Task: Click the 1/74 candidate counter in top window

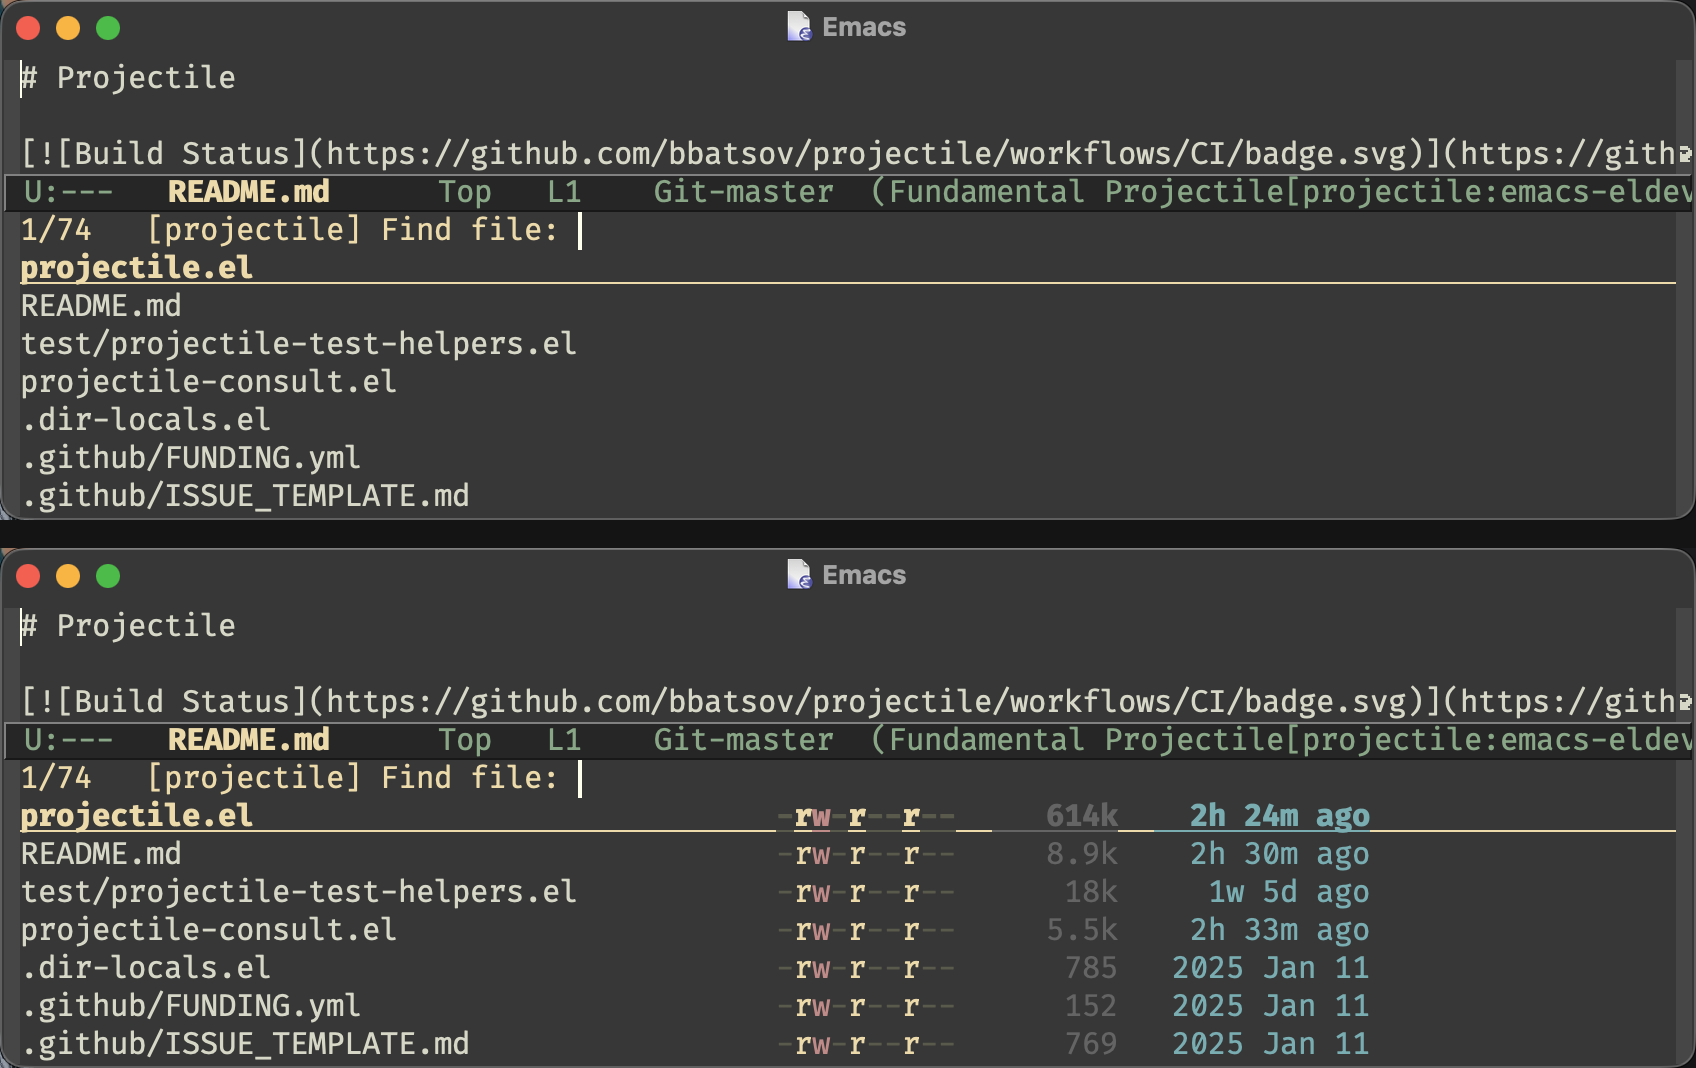Action: 56,229
